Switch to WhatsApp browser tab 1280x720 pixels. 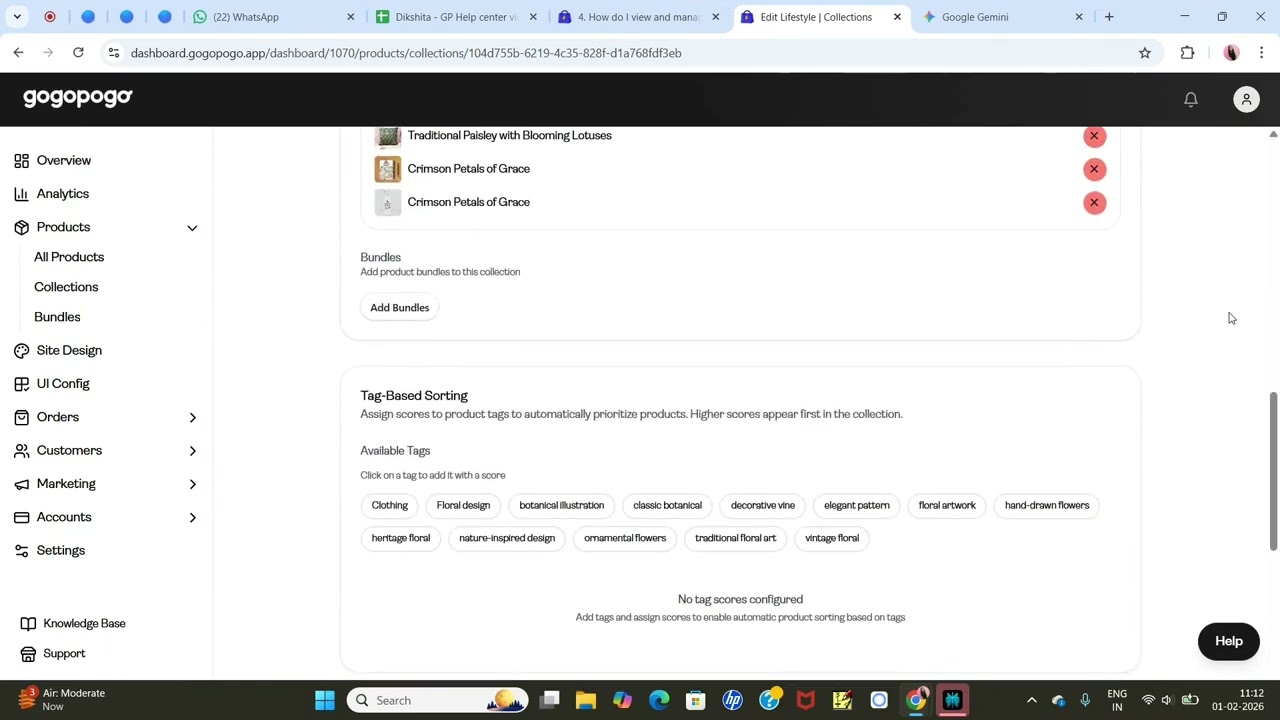point(272,17)
